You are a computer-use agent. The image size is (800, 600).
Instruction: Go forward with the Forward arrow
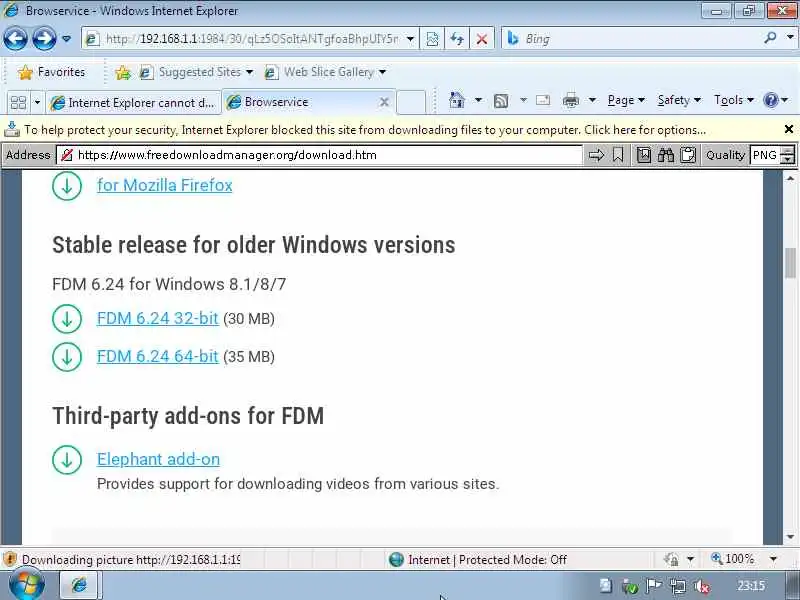44,38
